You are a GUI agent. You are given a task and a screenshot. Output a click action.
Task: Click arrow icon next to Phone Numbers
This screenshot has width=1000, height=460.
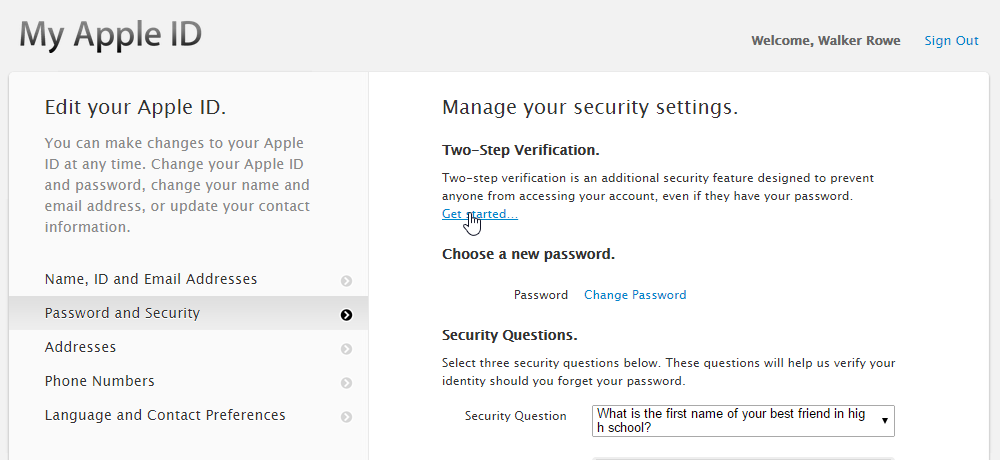[346, 383]
